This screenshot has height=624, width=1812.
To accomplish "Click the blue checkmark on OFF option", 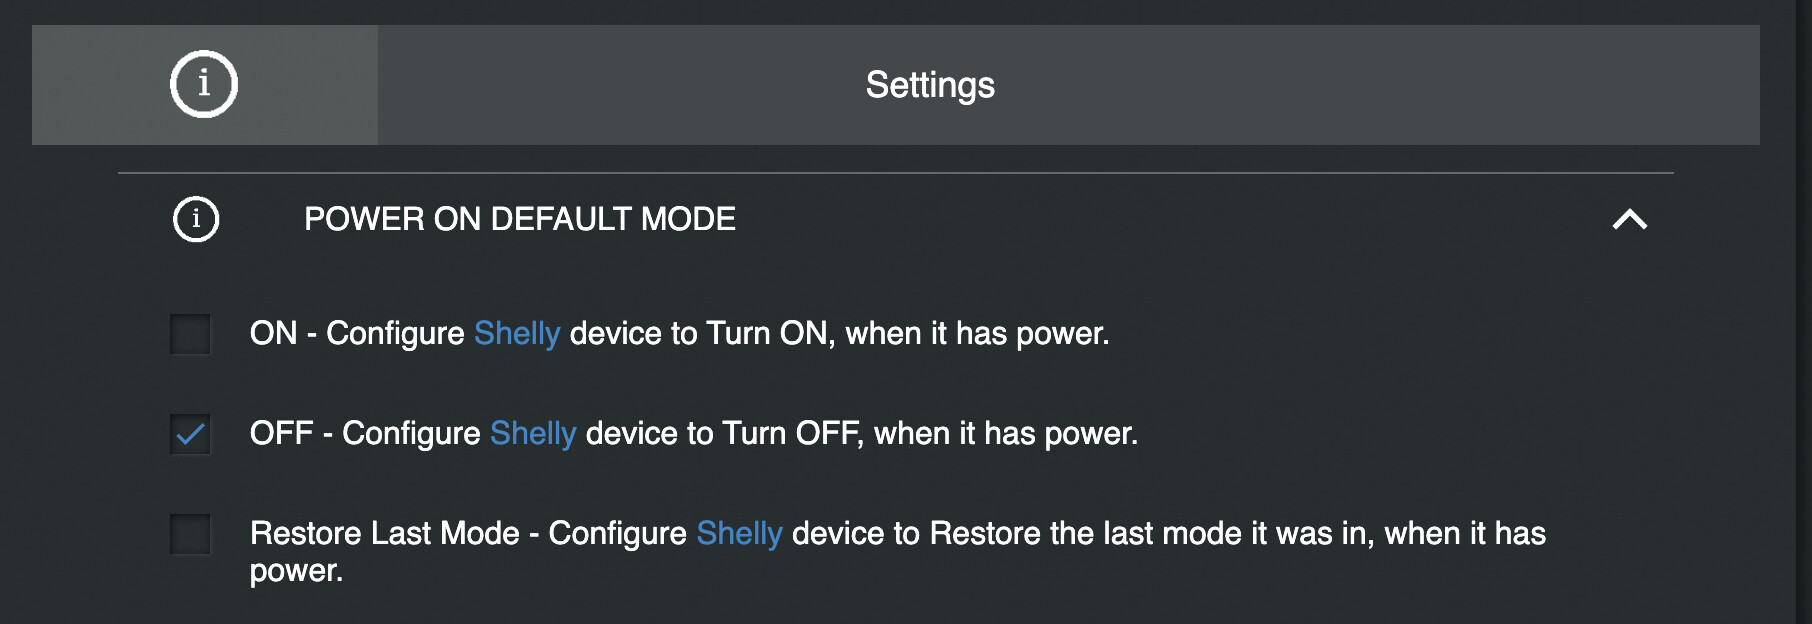I will [x=190, y=434].
